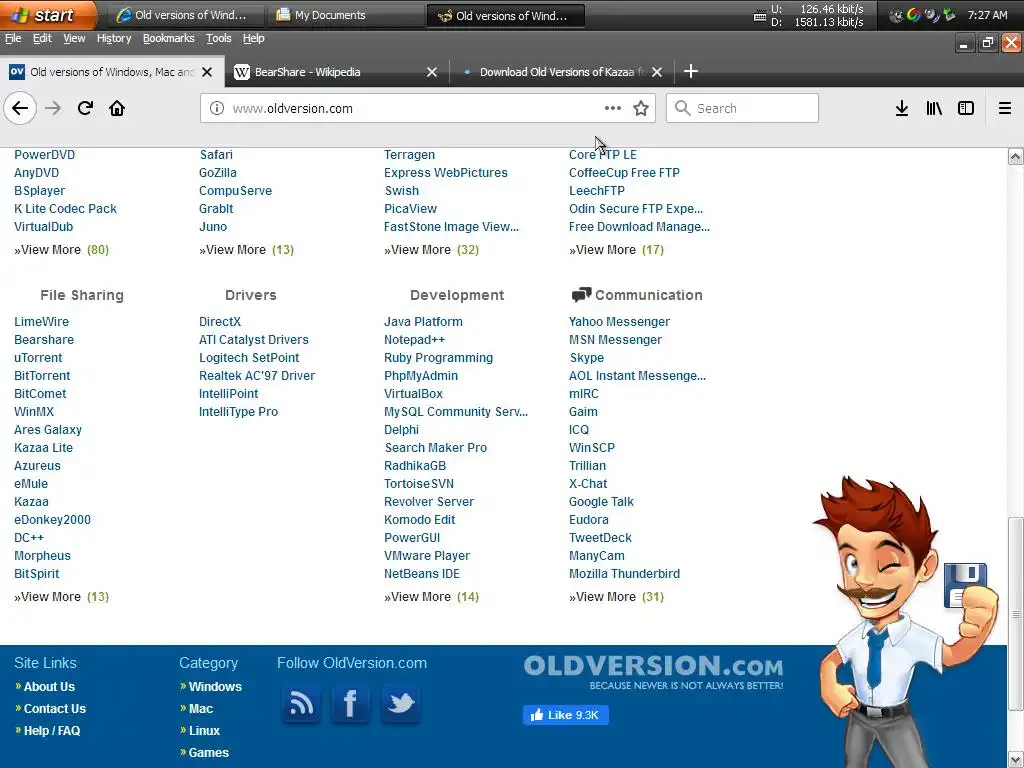Open OldVersion Facebook page icon
This screenshot has height=768, width=1024.
click(351, 704)
